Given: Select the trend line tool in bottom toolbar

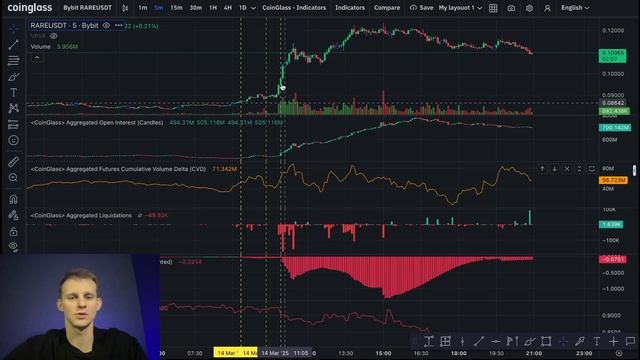Looking at the screenshot, I should (x=479, y=341).
